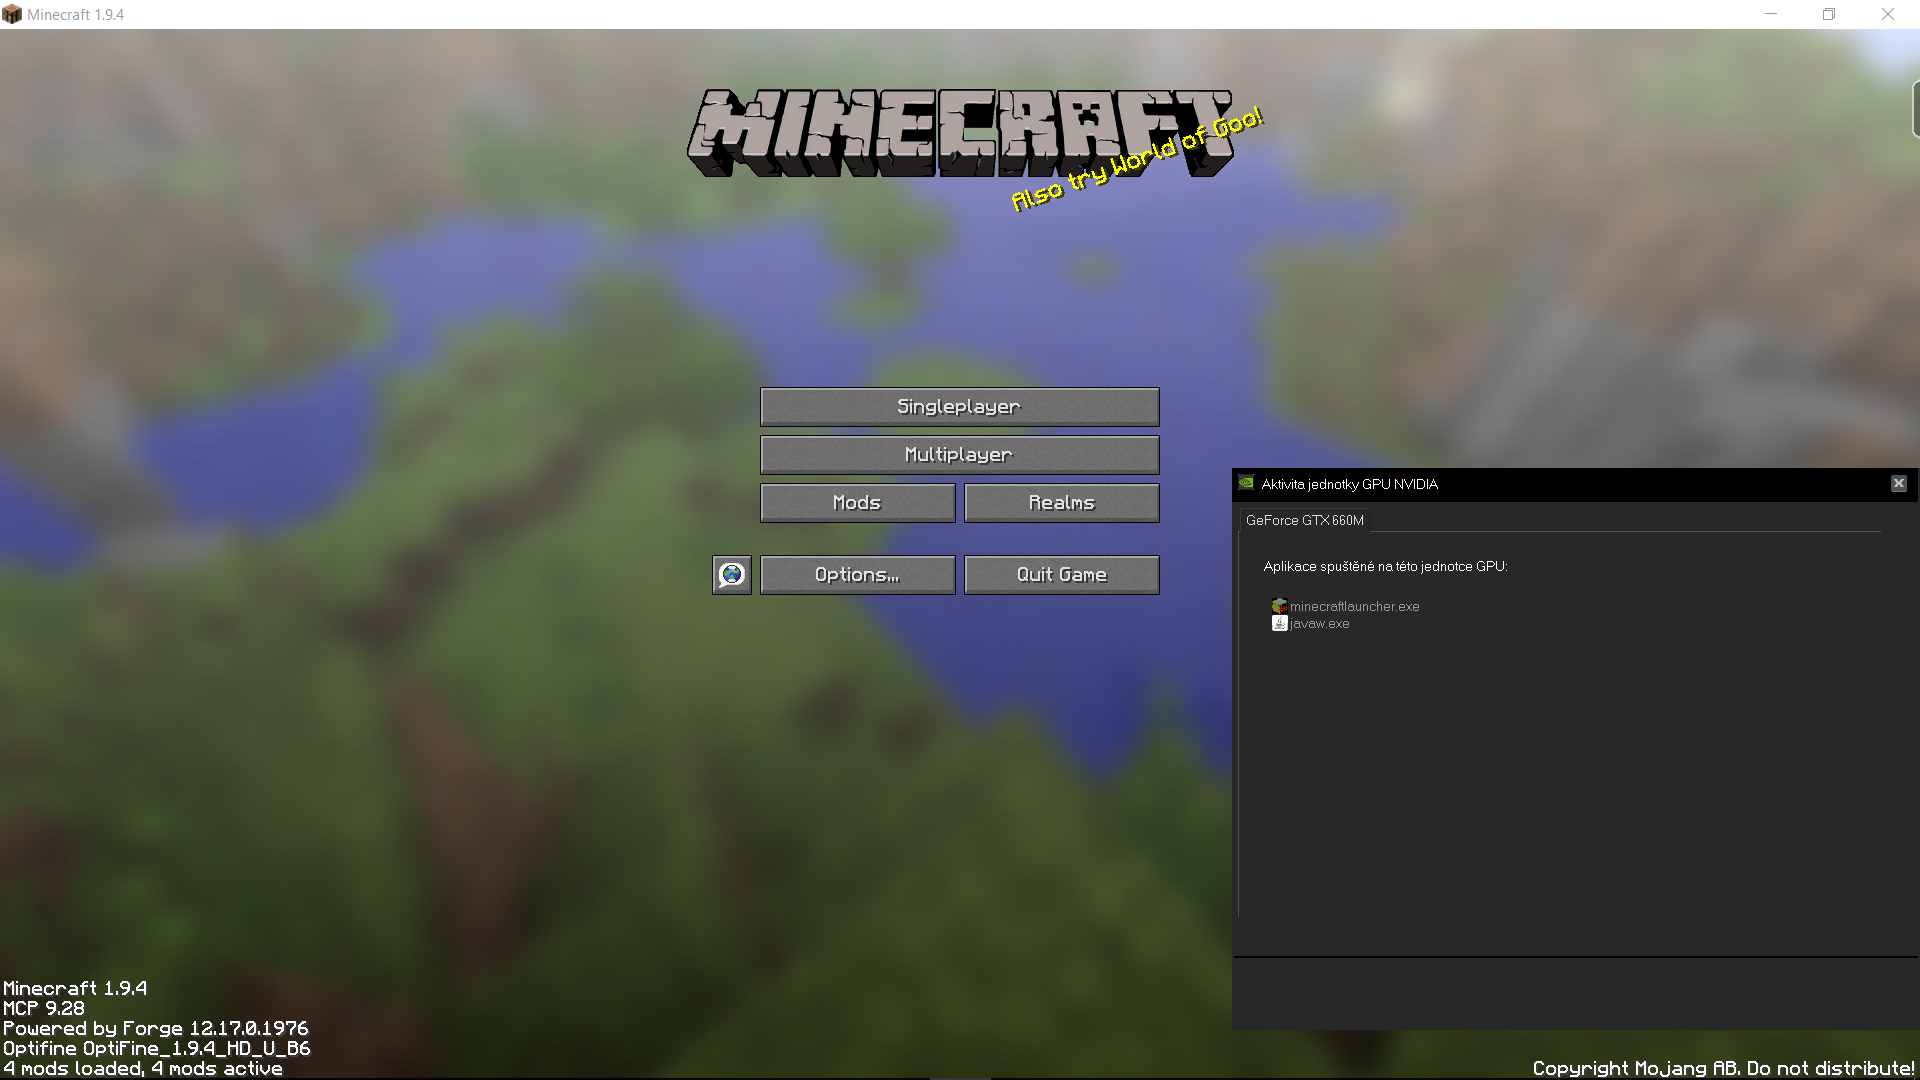Image resolution: width=1920 pixels, height=1080 pixels.
Task: Open the Multiplayer server list
Action: [x=959, y=455]
